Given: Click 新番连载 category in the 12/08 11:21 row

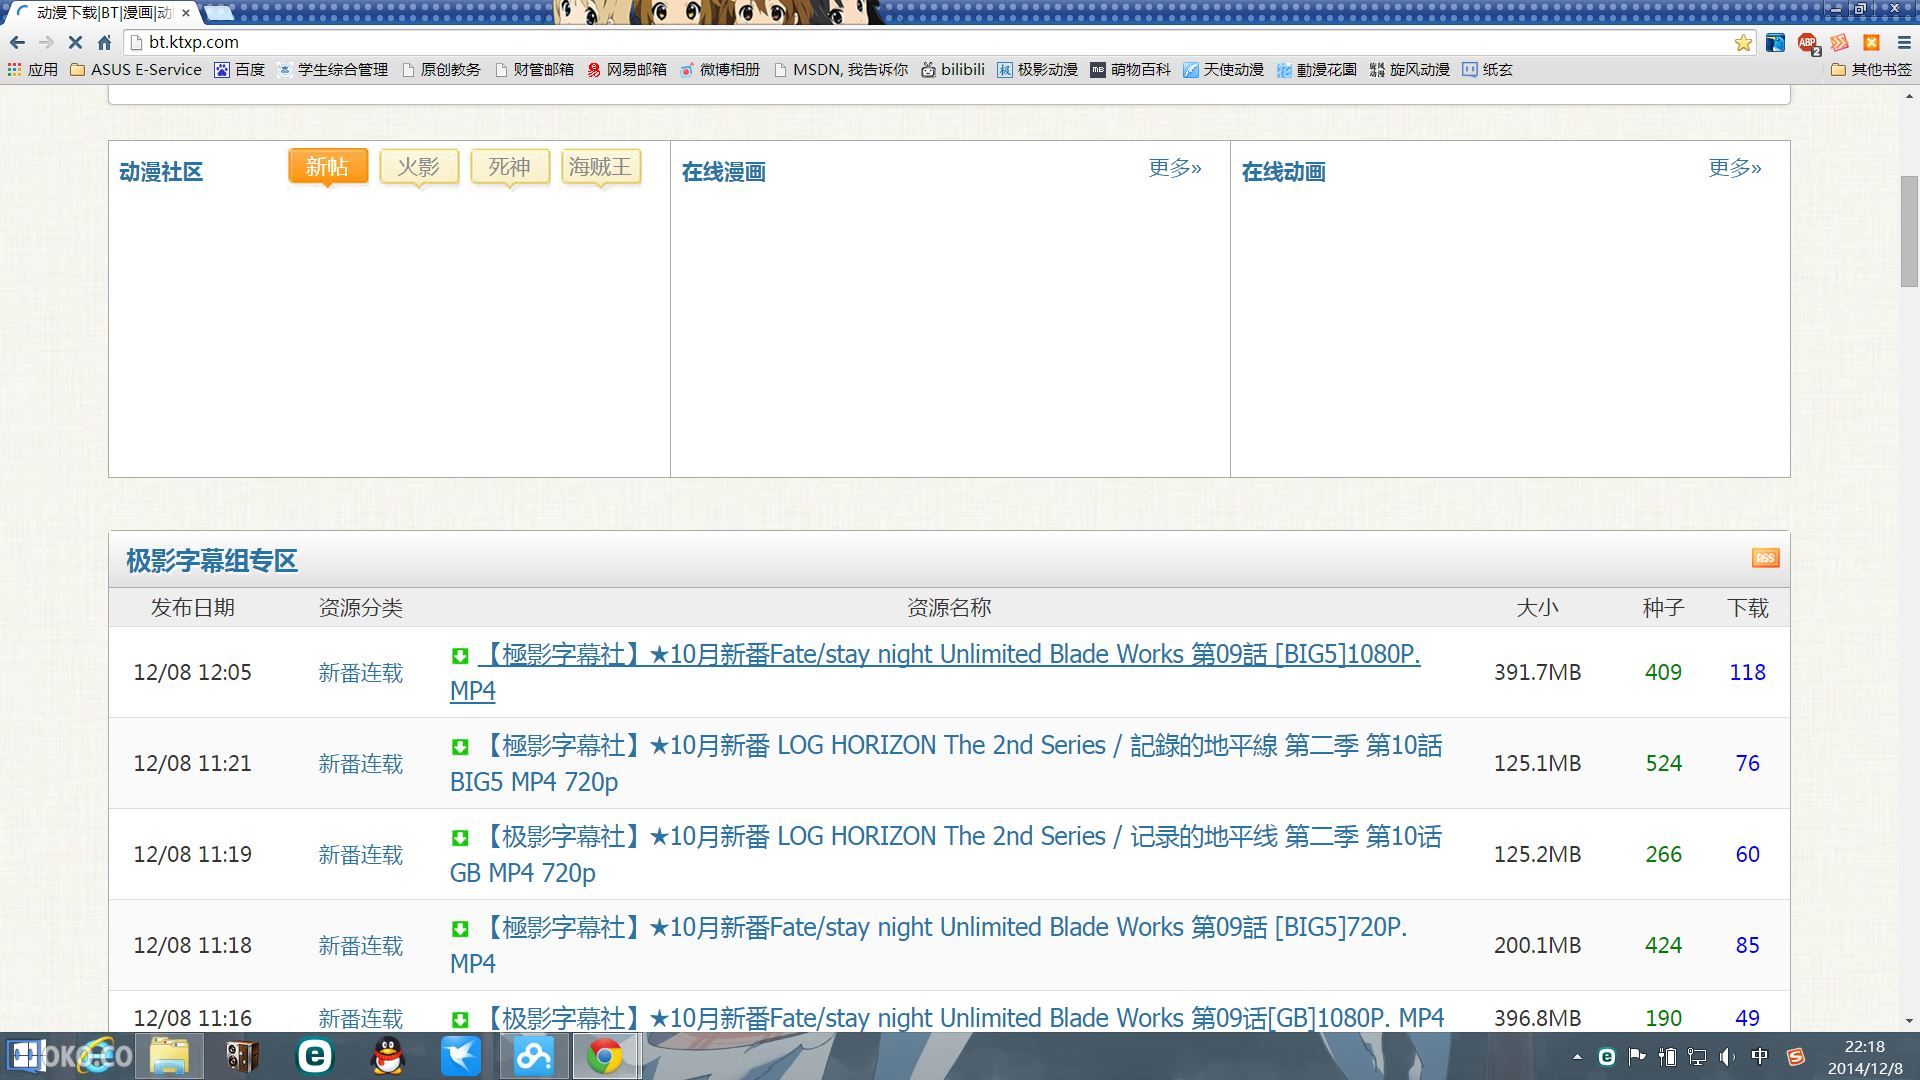Looking at the screenshot, I should (361, 764).
